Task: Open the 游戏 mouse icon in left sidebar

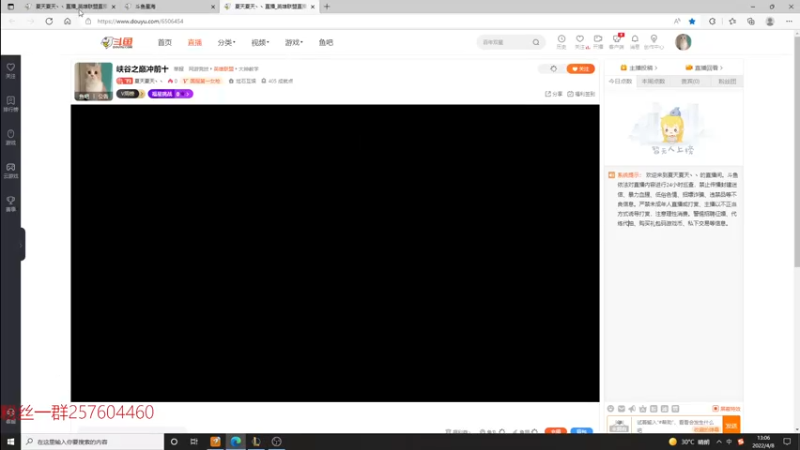Action: pyautogui.click(x=11, y=137)
